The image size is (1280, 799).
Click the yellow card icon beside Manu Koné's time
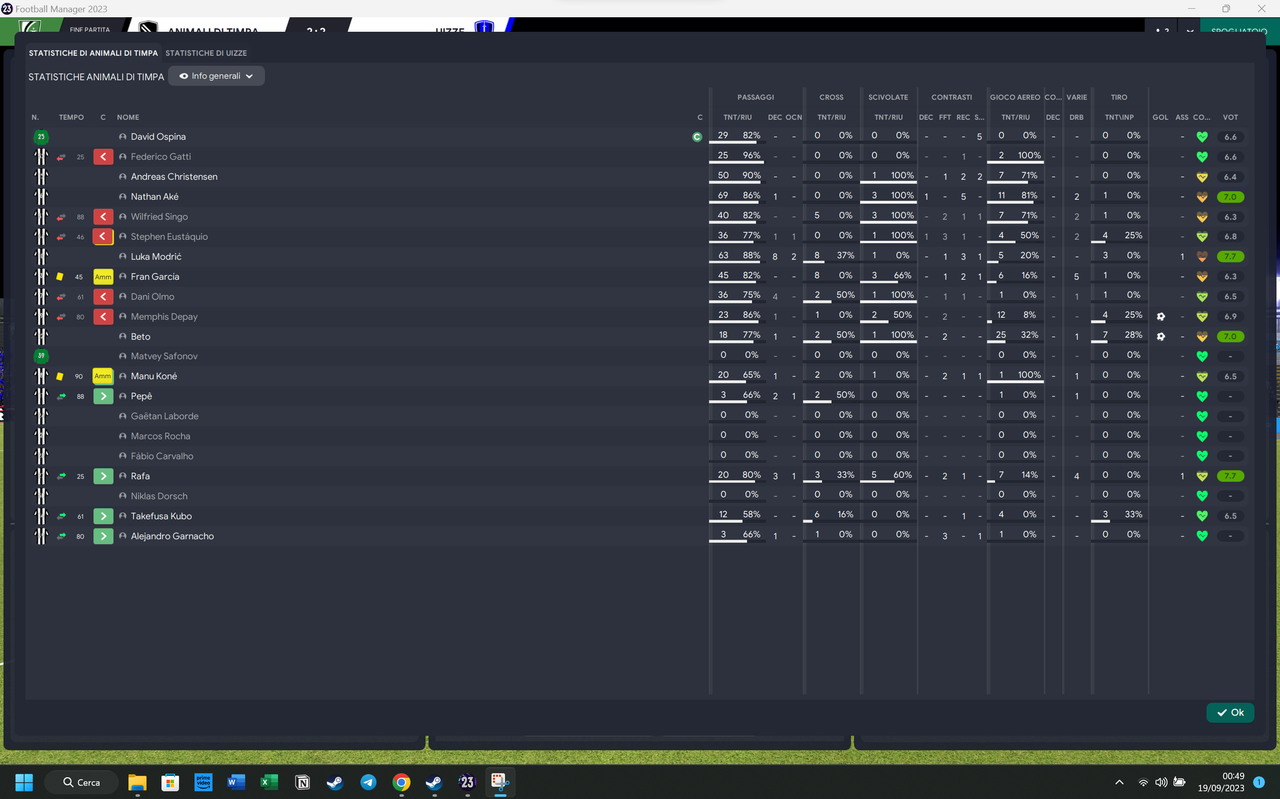coord(60,377)
